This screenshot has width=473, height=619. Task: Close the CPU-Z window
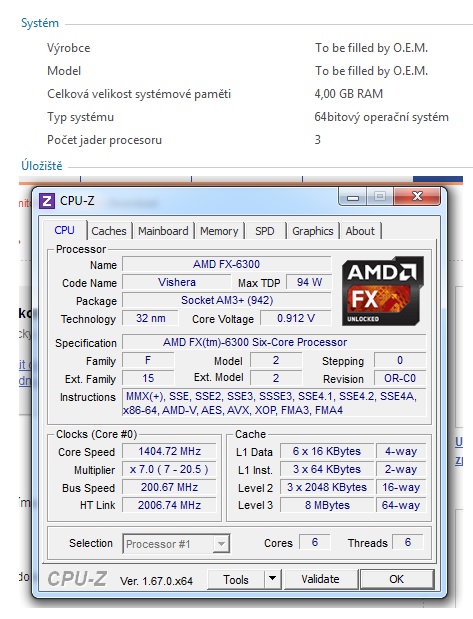click(417, 196)
